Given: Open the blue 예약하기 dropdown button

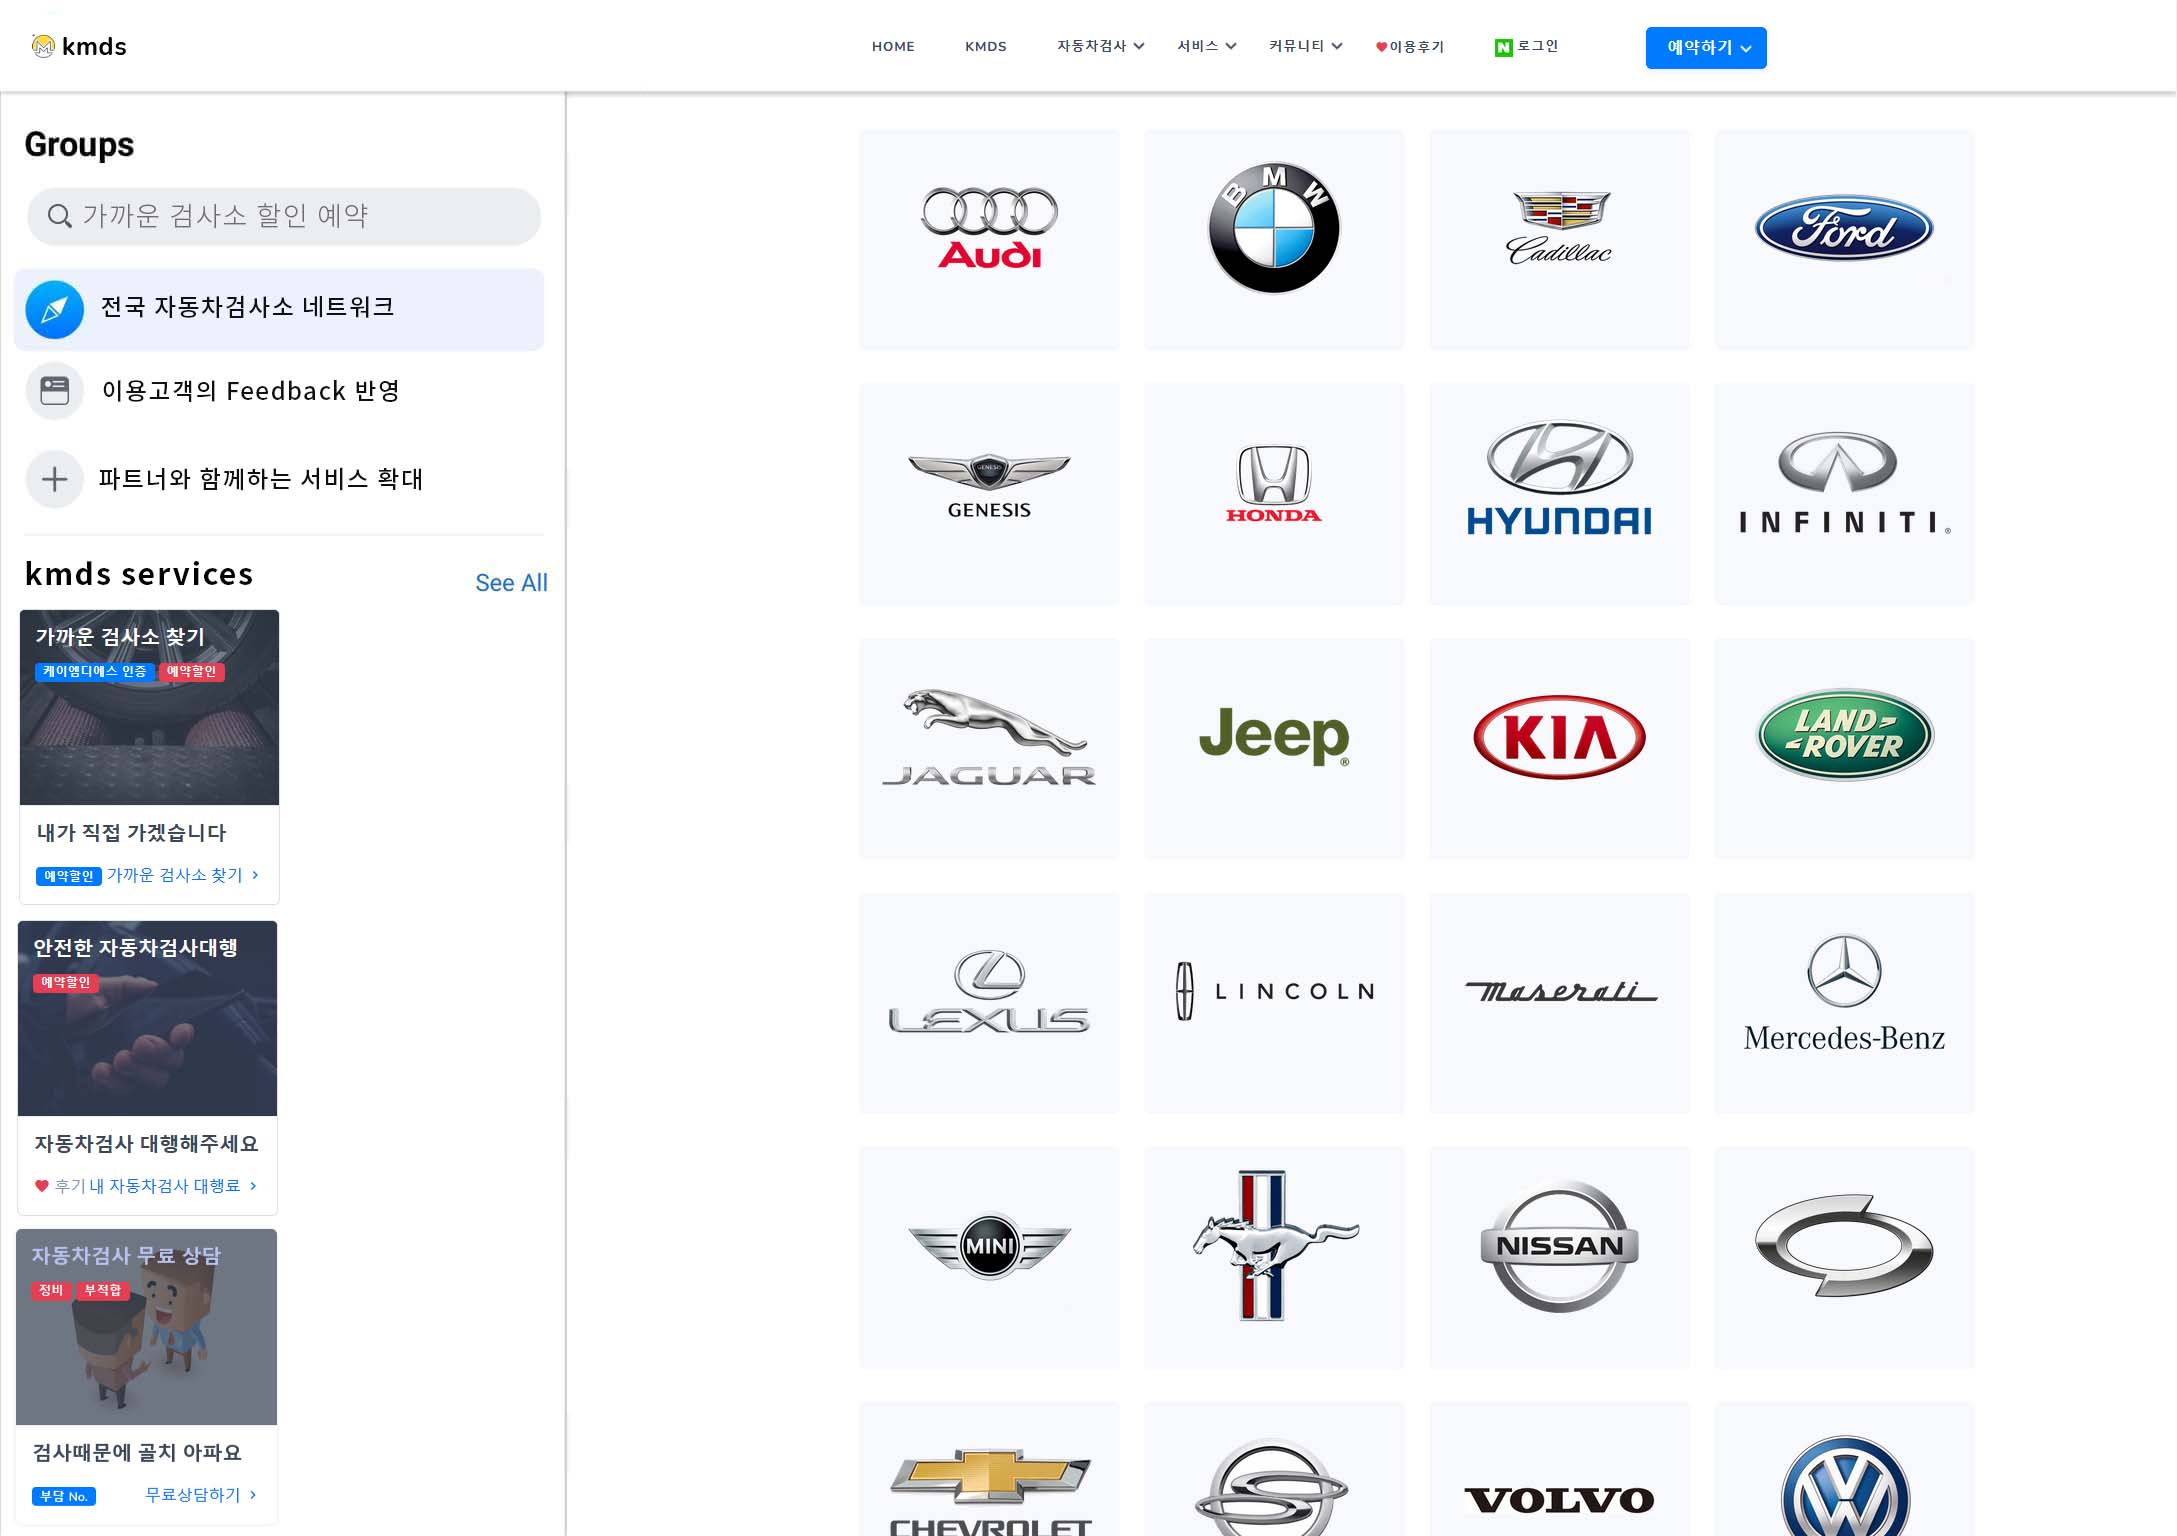Looking at the screenshot, I should (x=1706, y=48).
